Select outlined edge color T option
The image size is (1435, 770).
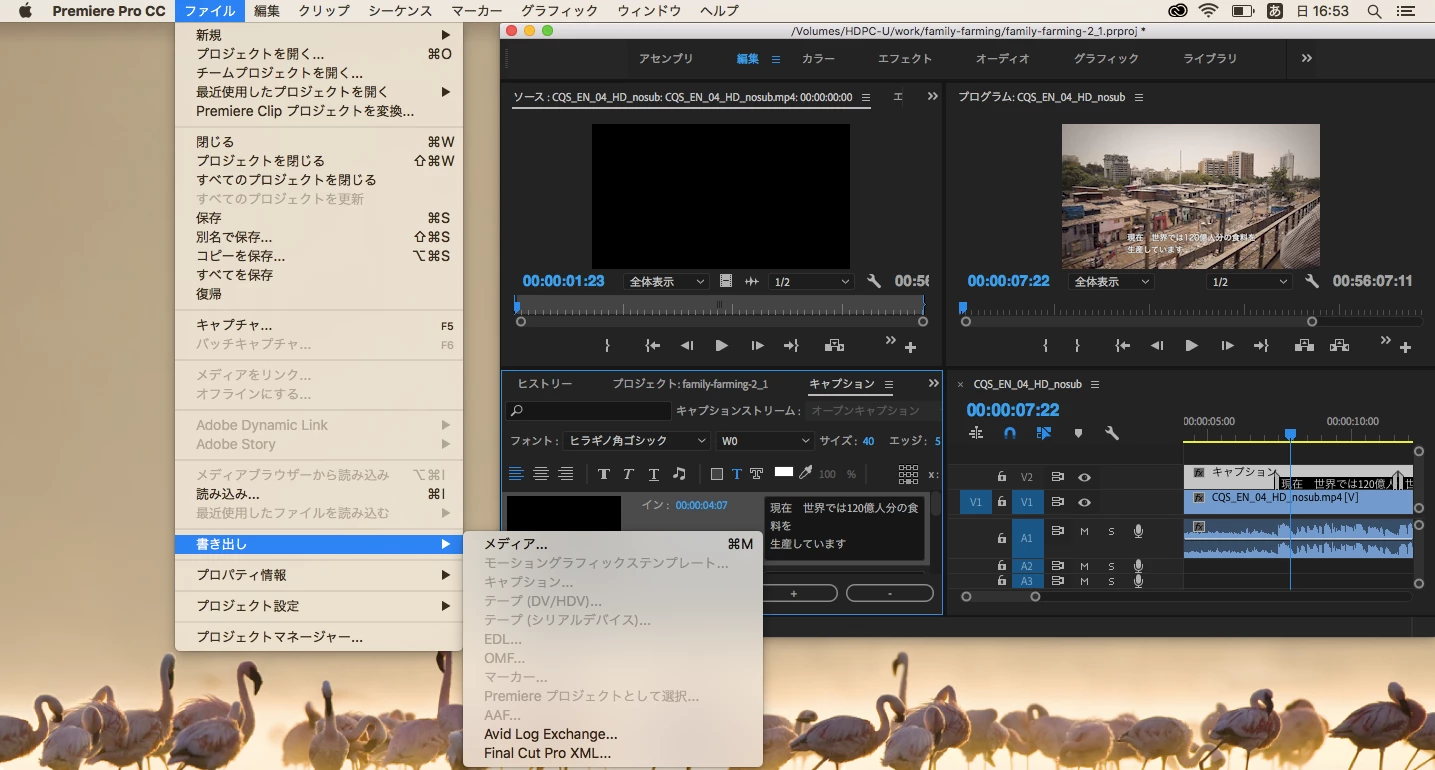[x=757, y=474]
